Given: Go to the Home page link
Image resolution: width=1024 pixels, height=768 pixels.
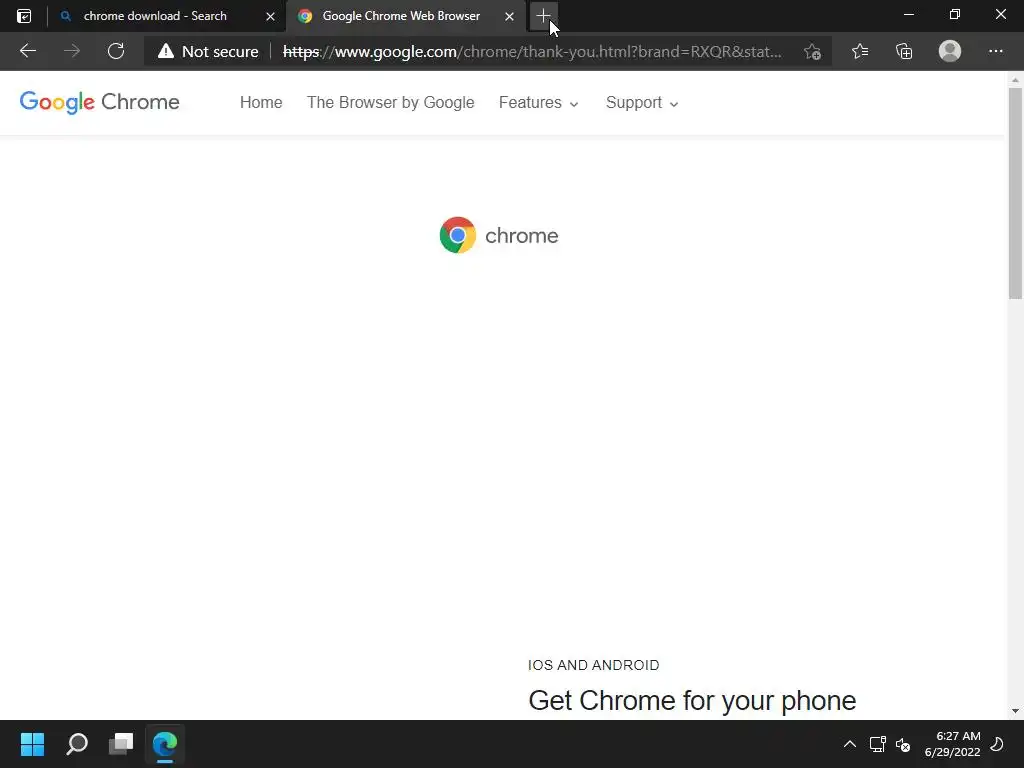Looking at the screenshot, I should point(261,103).
